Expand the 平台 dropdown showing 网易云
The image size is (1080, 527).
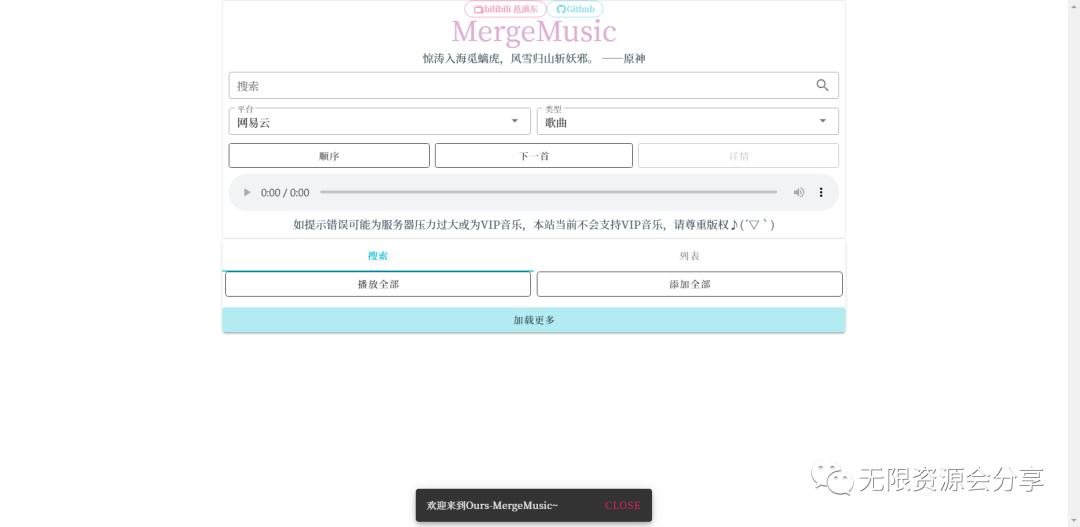380,121
